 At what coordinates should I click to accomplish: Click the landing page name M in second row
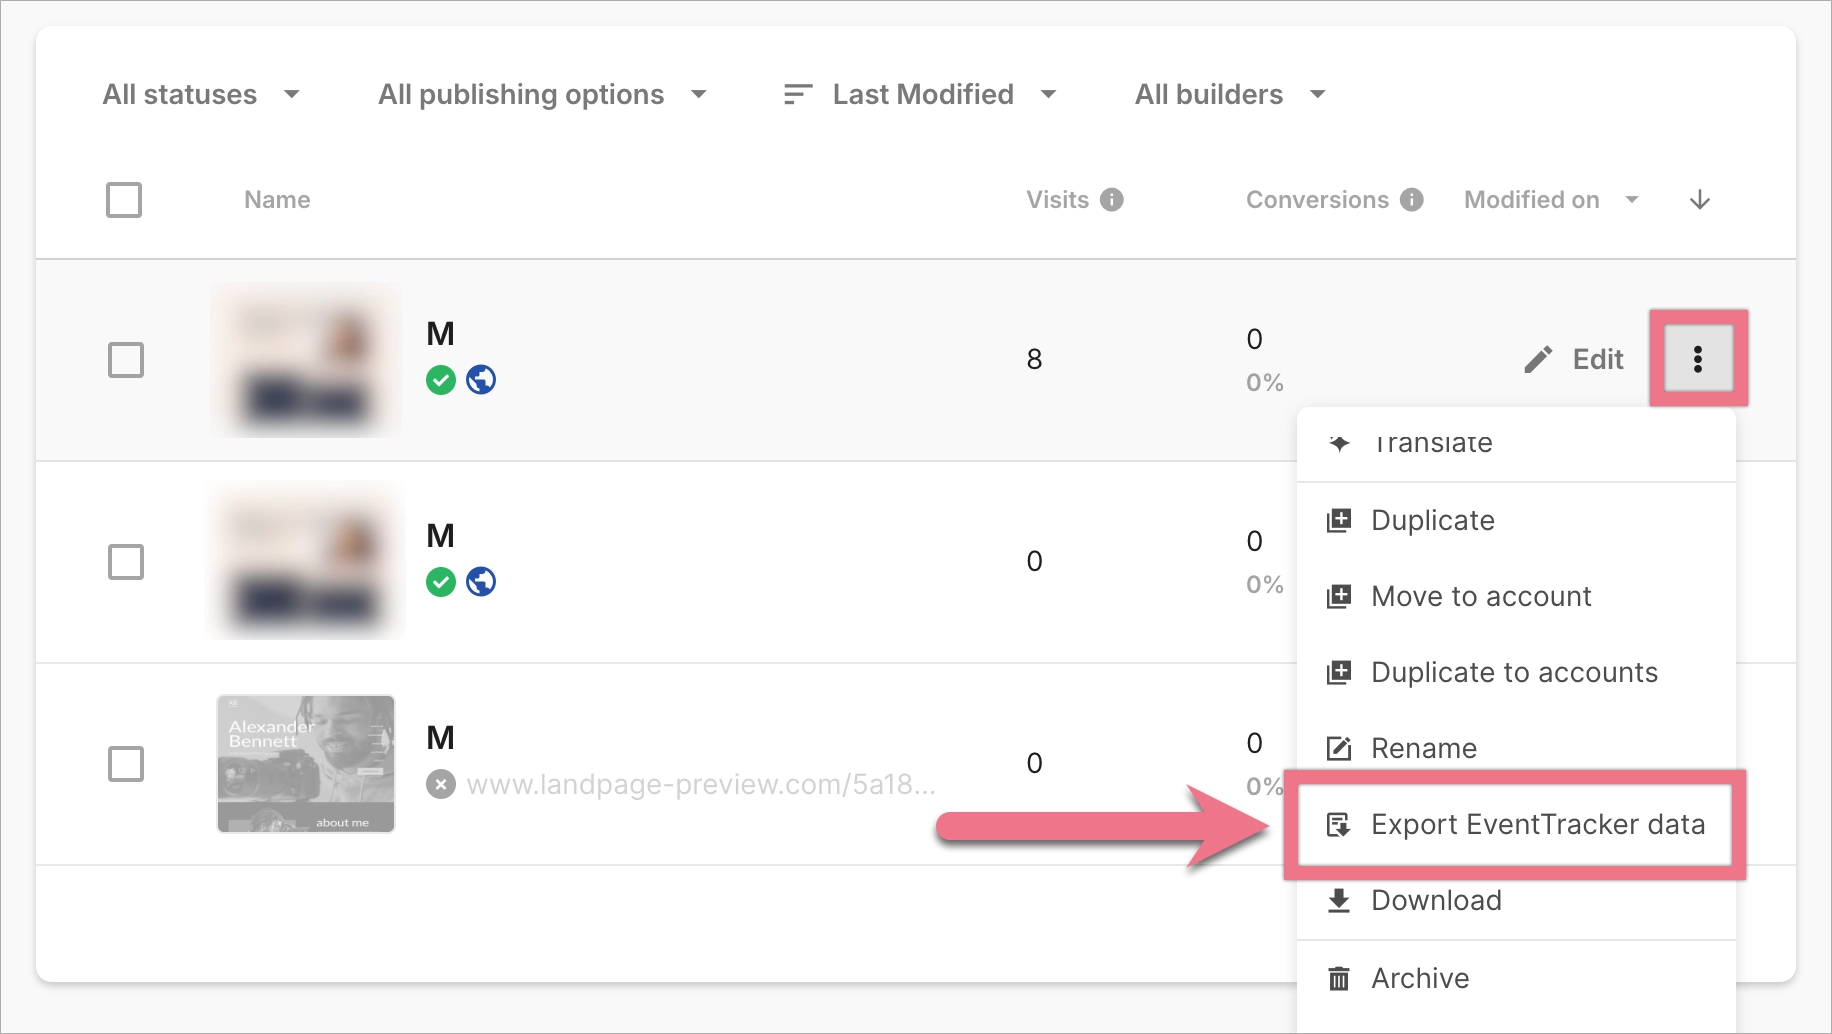[441, 536]
